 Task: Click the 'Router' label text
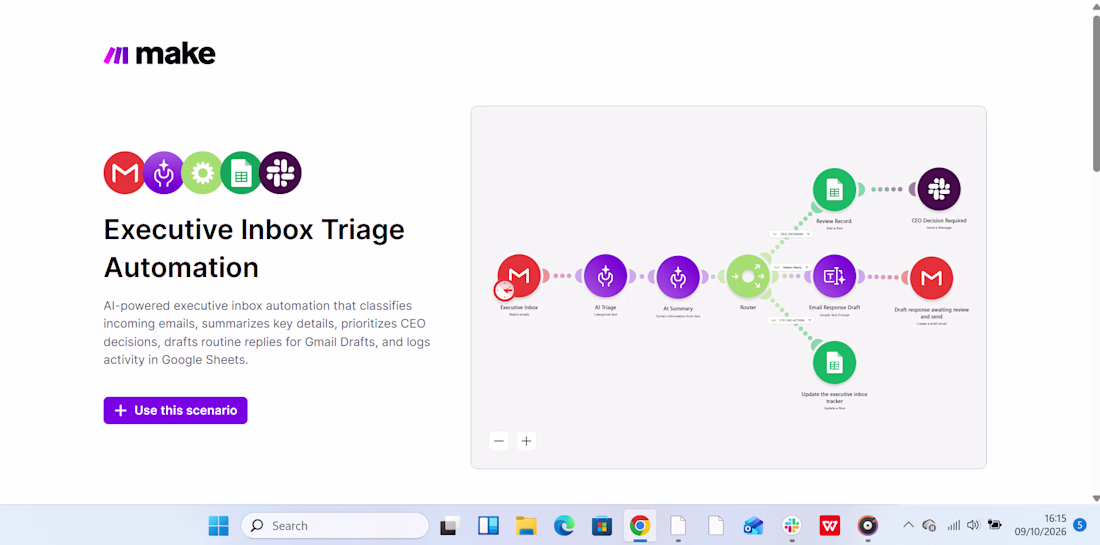click(748, 307)
